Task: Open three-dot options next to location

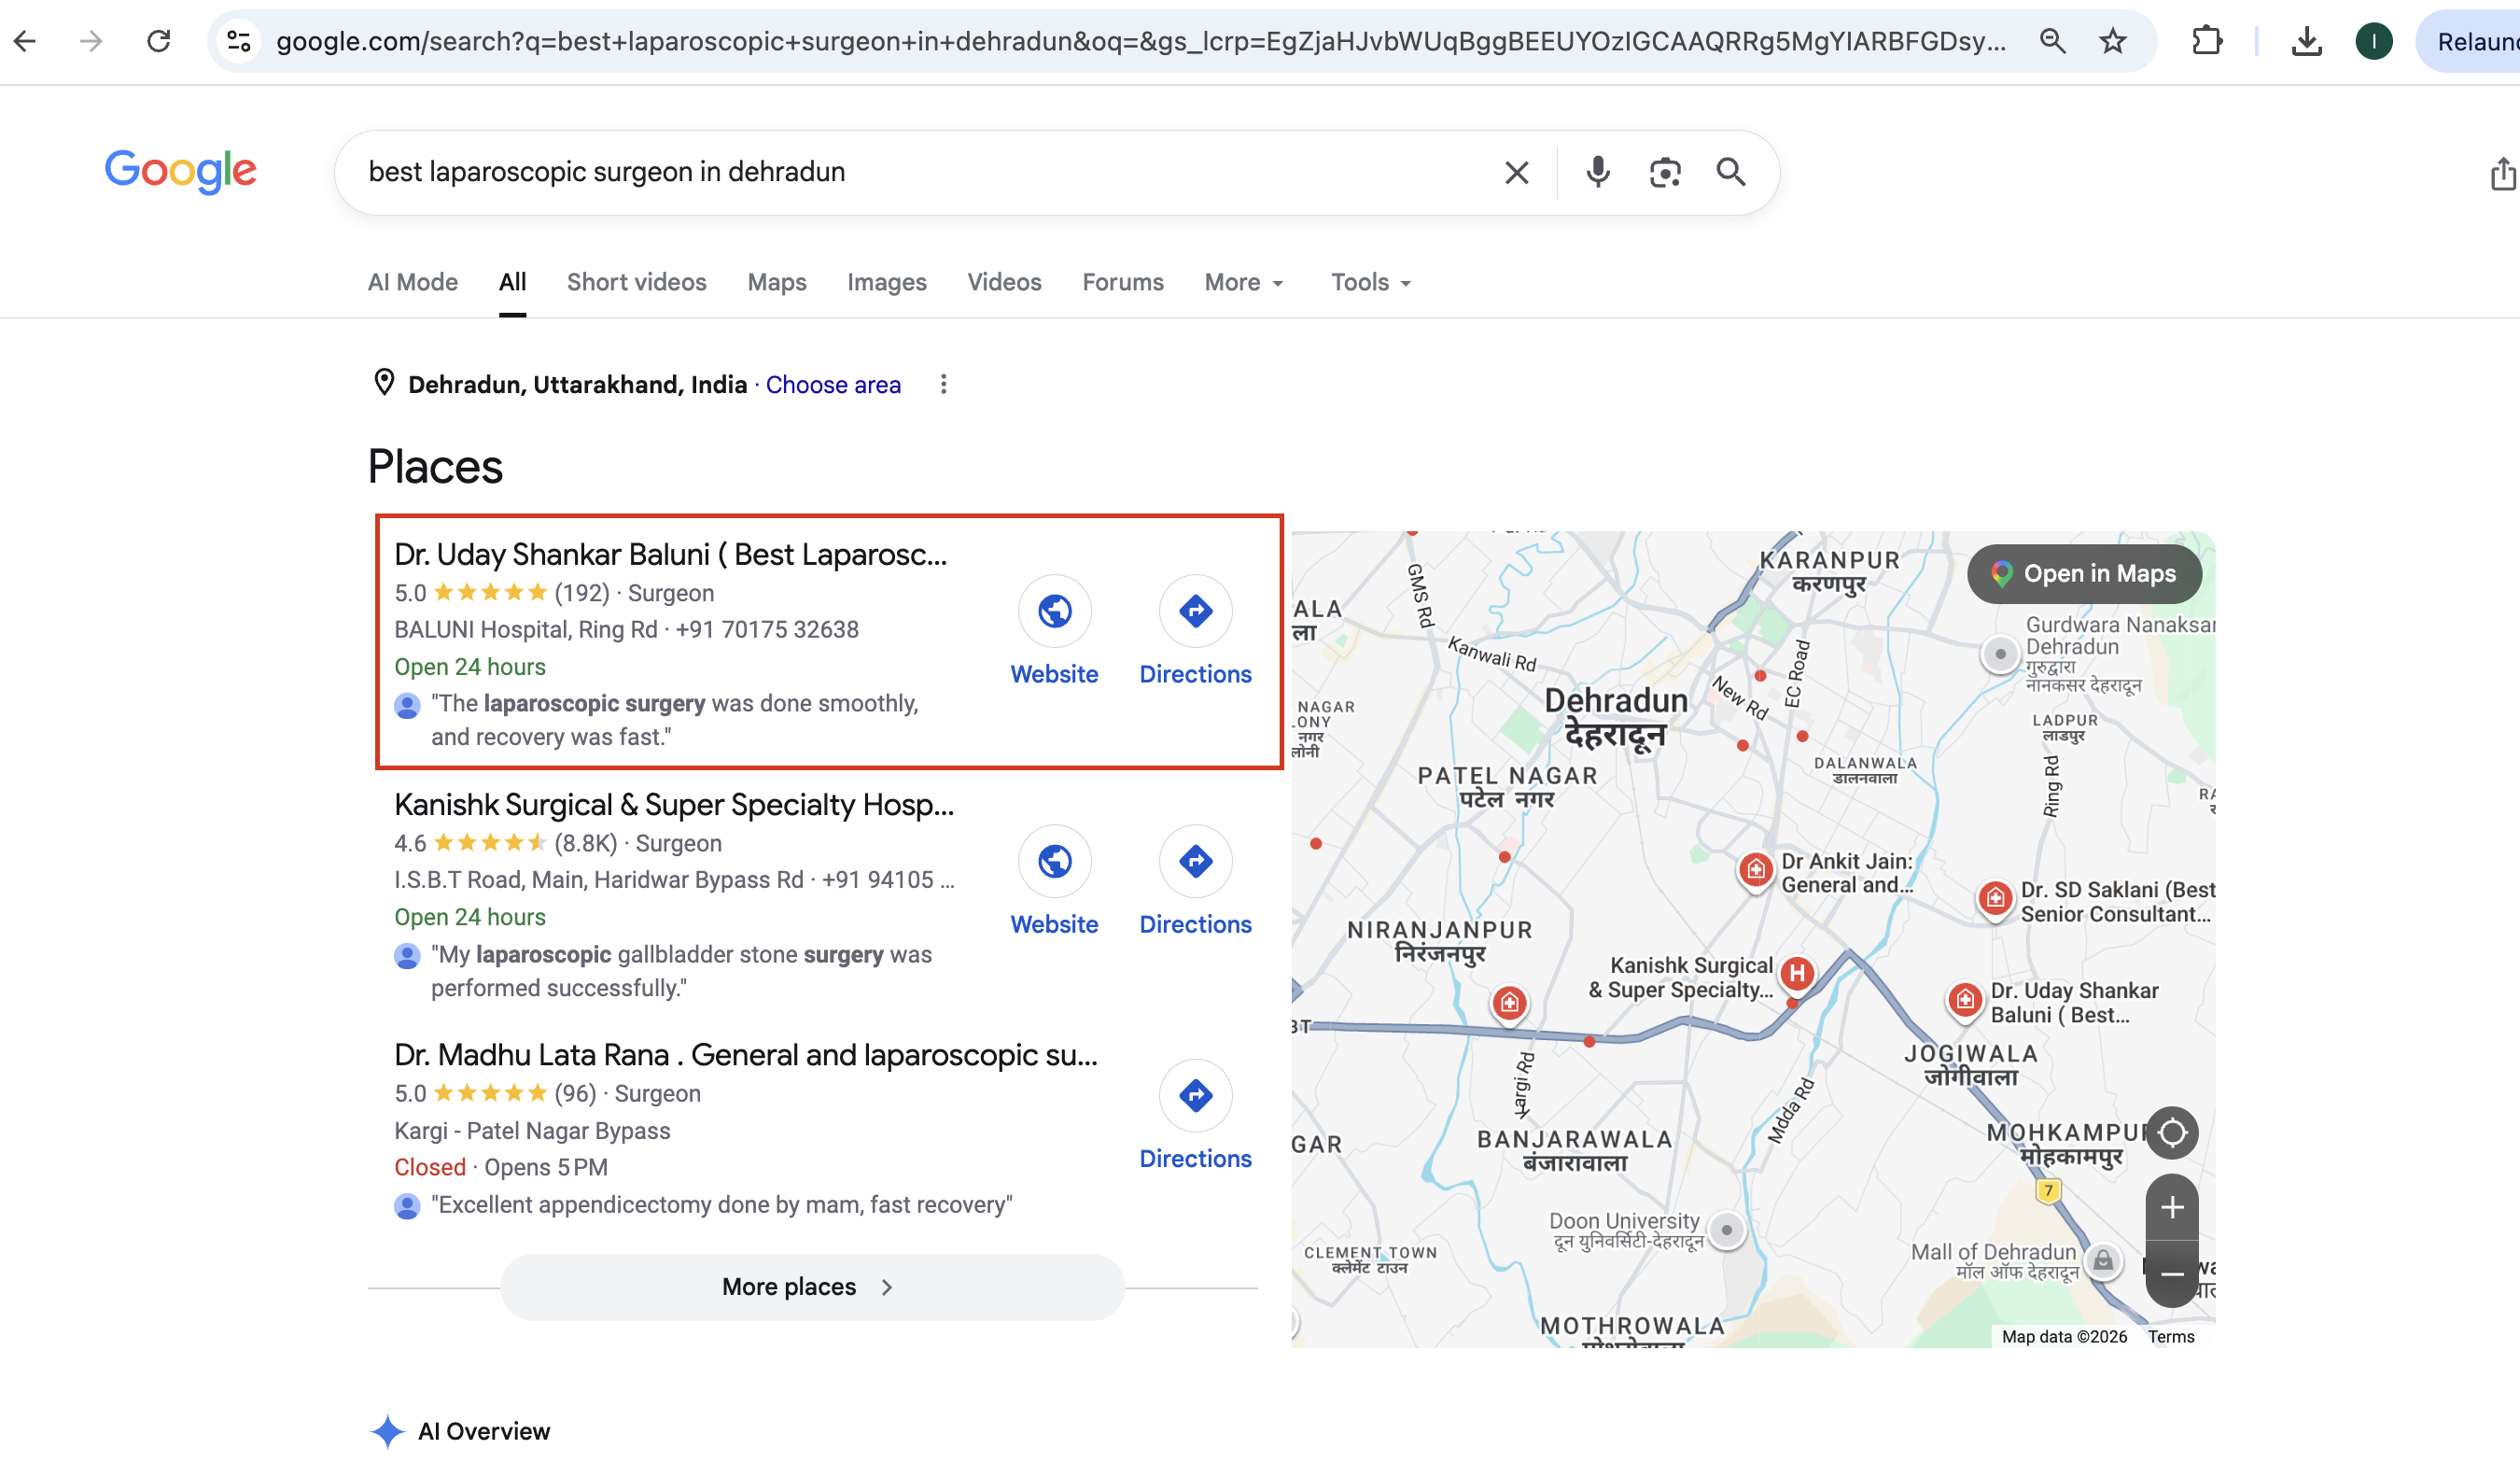Action: click(943, 384)
